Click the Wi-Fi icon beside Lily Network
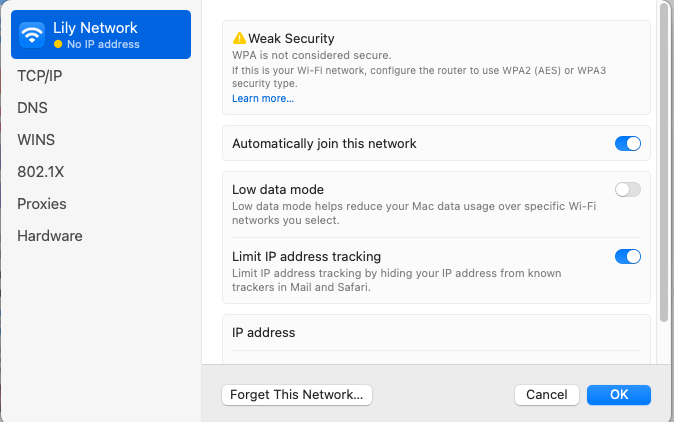The width and height of the screenshot is (674, 422). coord(33,35)
